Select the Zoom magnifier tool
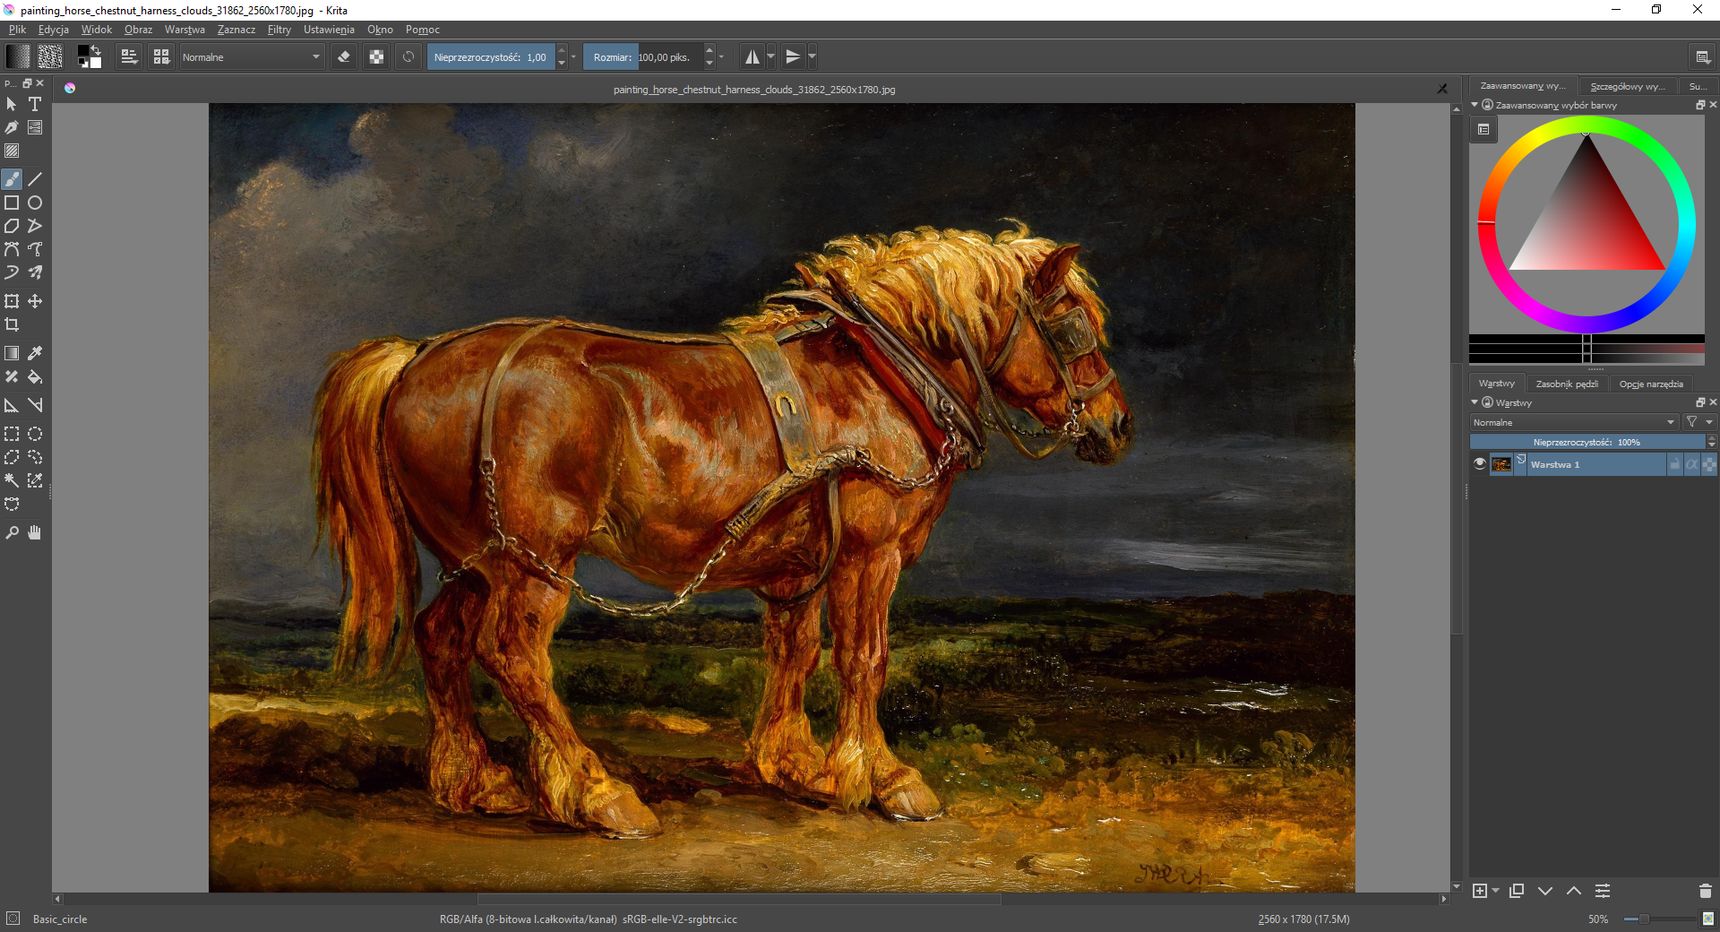The height and width of the screenshot is (932, 1720). [x=12, y=533]
